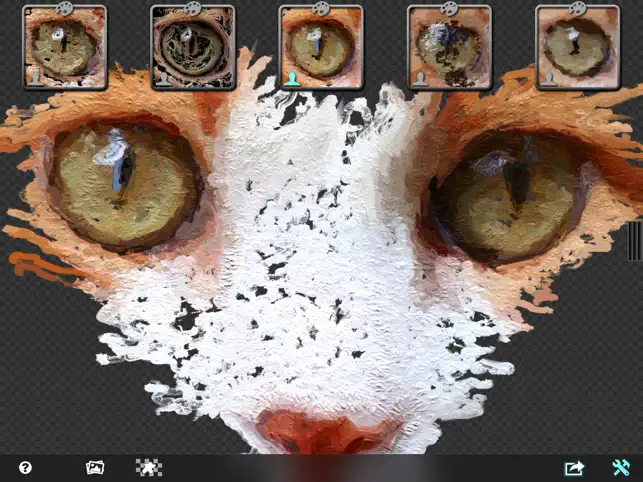This screenshot has height=482, width=643.
Task: Open the photo library icon
Action: tap(95, 468)
